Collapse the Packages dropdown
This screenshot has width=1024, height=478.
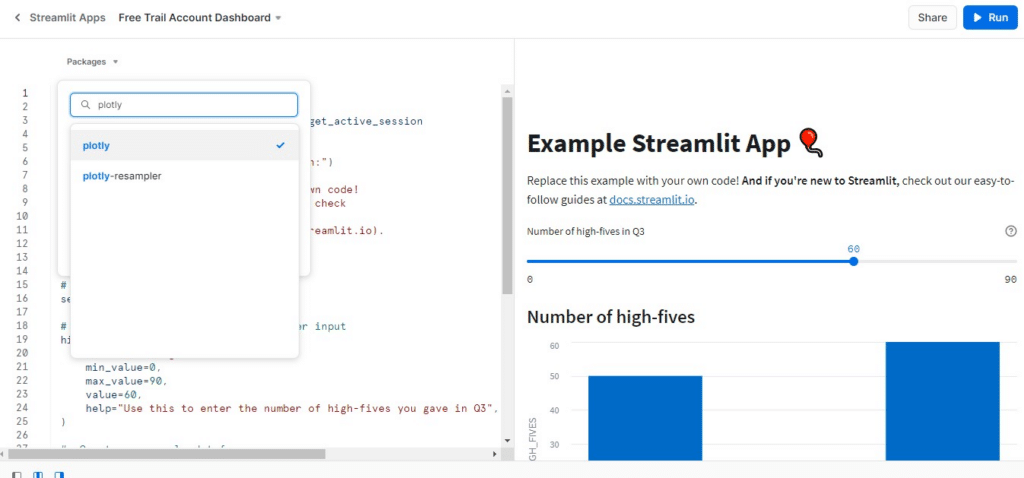tap(92, 61)
